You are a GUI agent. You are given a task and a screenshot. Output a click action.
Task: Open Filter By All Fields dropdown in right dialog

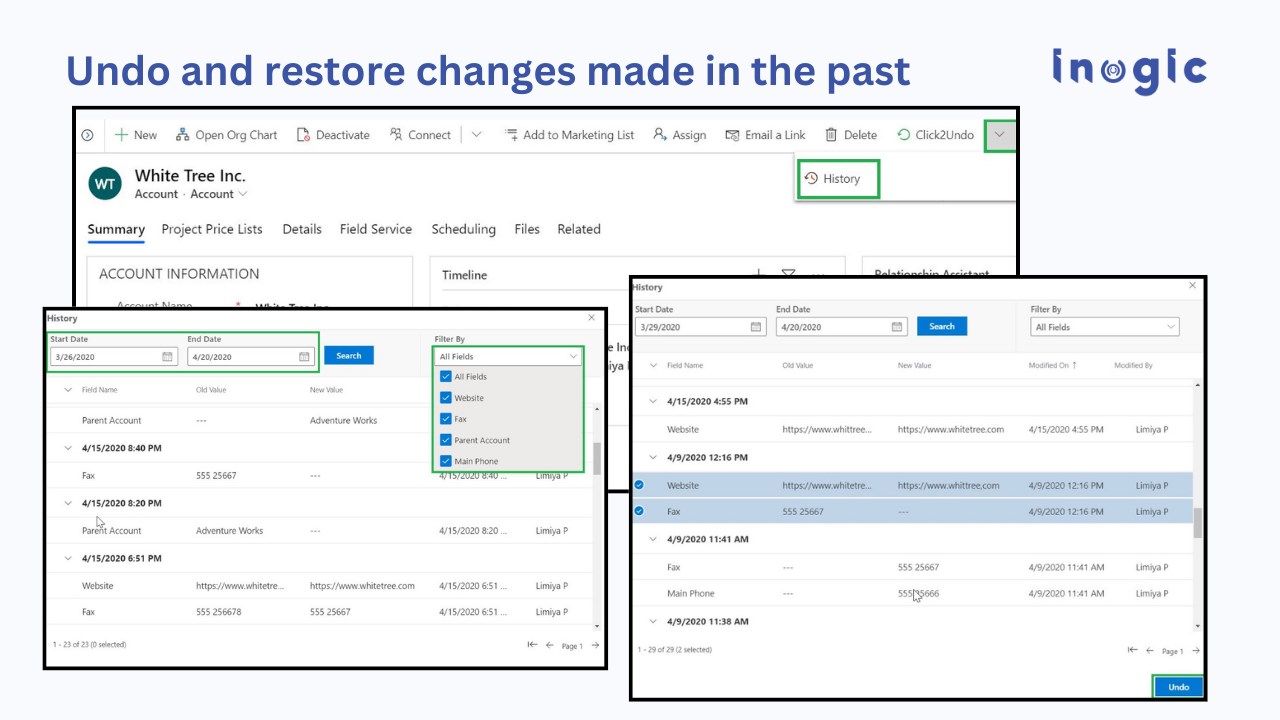tap(1105, 327)
